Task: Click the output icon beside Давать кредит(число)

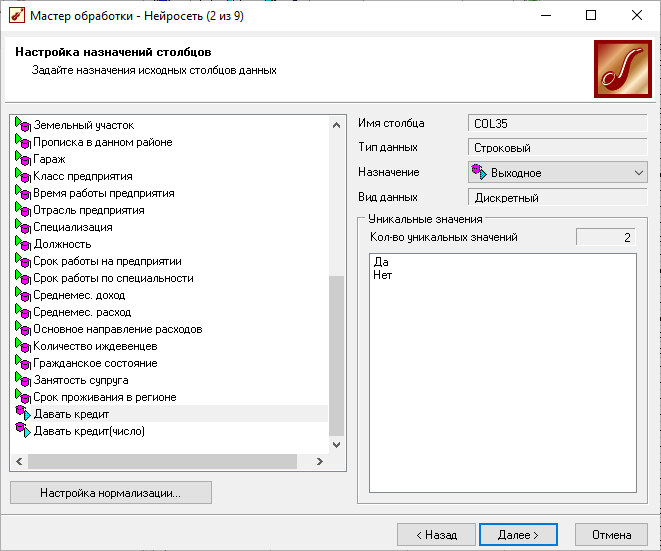Action: [x=23, y=430]
